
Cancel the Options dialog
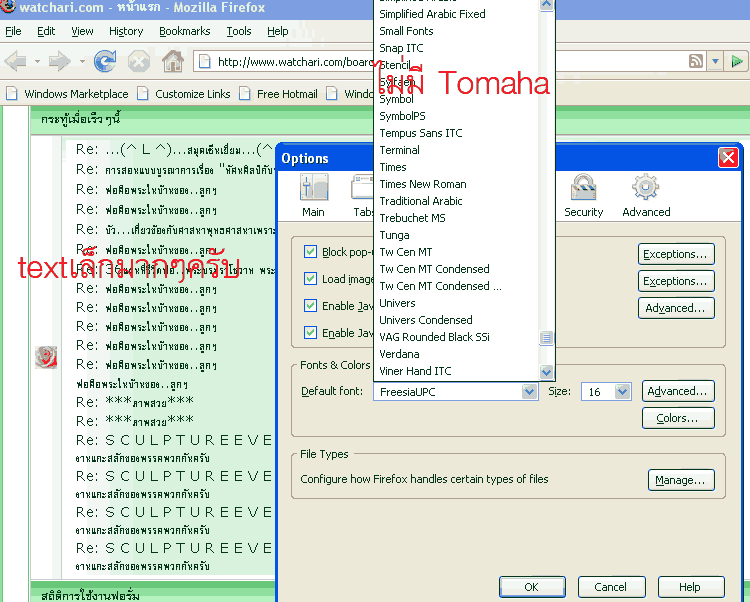pos(611,587)
